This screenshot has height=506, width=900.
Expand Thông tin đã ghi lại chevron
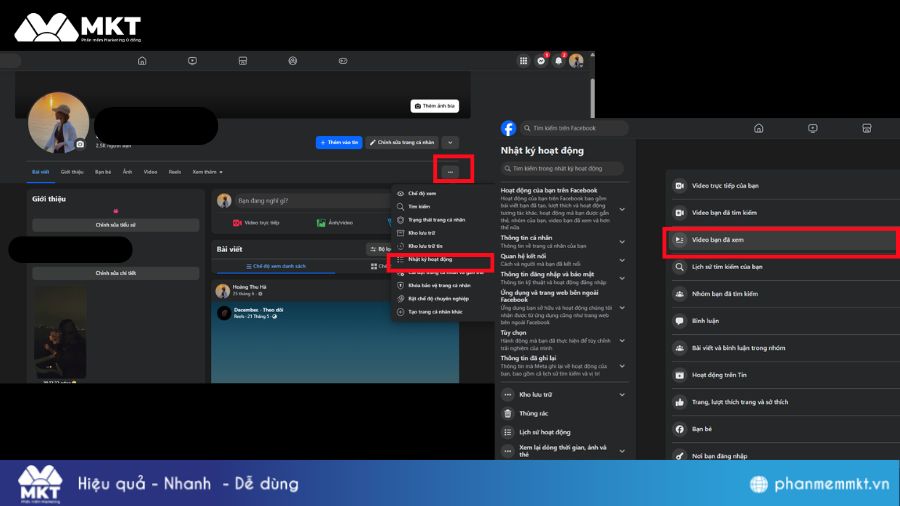click(x=622, y=366)
